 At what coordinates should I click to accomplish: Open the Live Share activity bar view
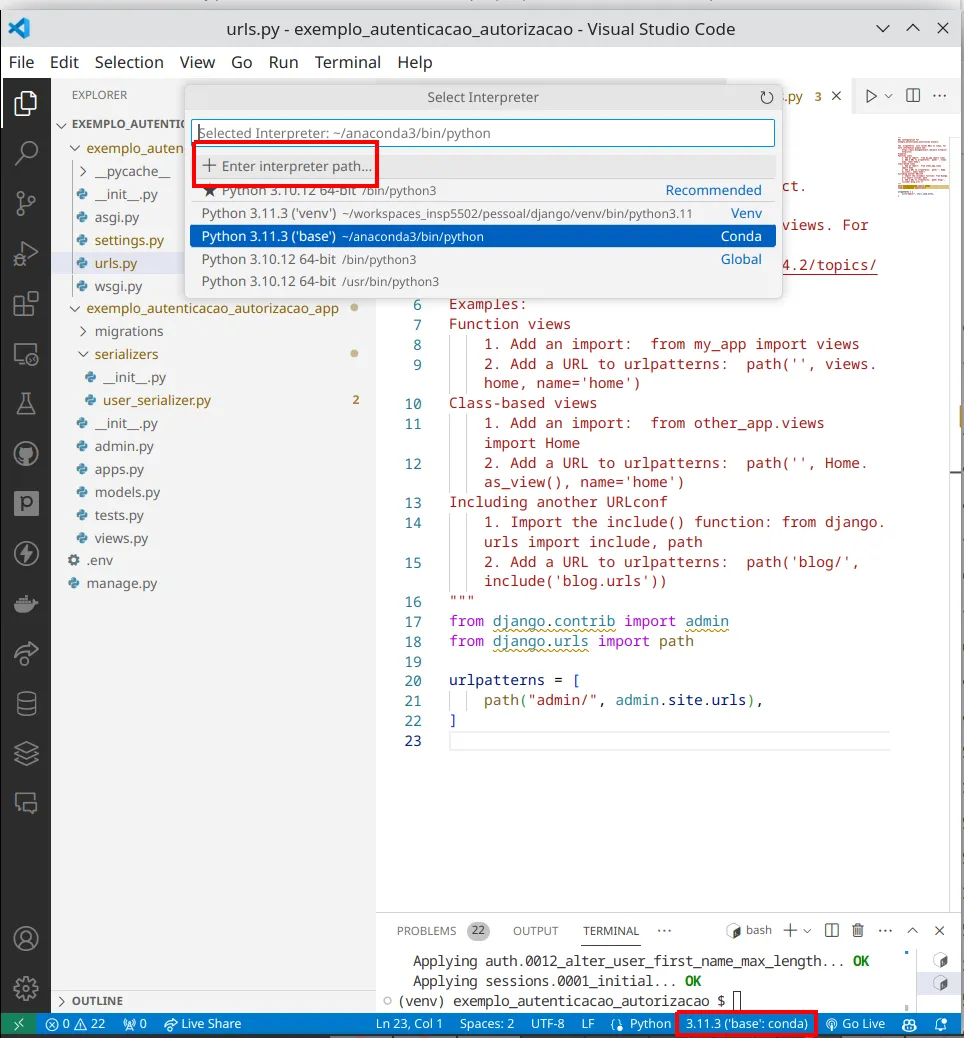coord(26,653)
